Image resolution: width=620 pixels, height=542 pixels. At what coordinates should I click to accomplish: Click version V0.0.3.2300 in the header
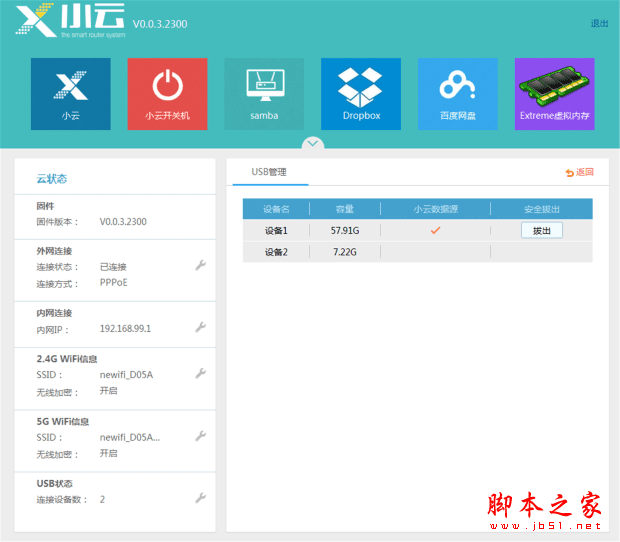tap(160, 24)
